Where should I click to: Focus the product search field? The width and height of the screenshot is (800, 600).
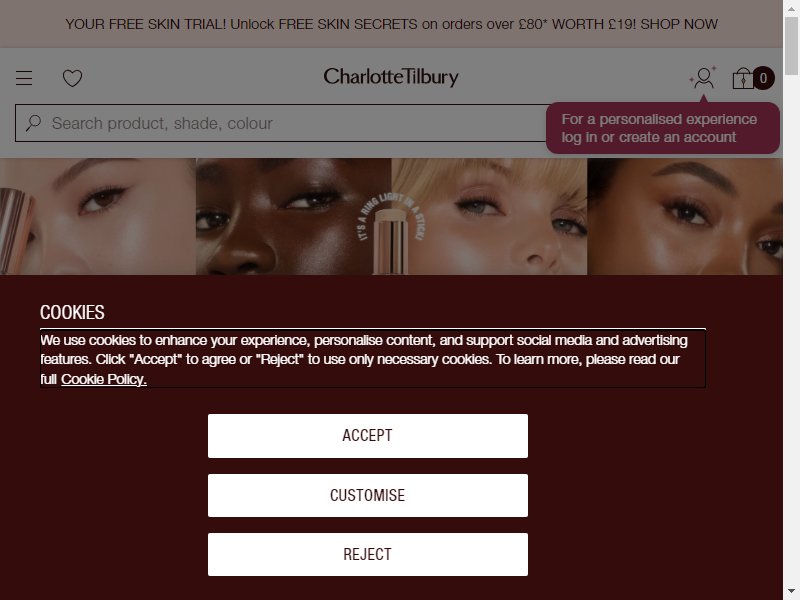click(x=281, y=123)
